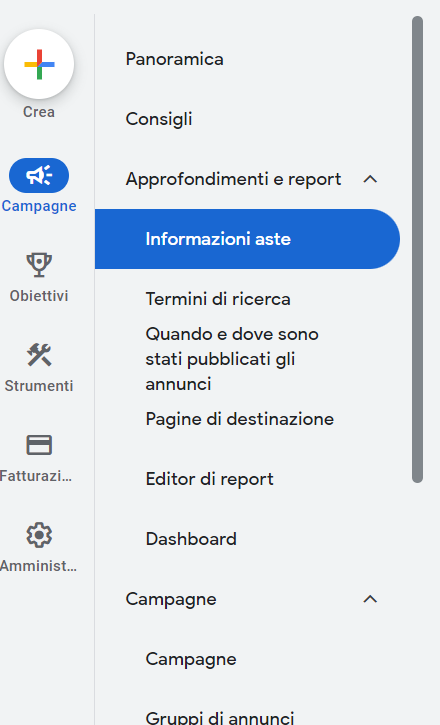Screen dimensions: 440x725
Task: Select Informazioni aste item
Action: pyautogui.click(x=247, y=239)
